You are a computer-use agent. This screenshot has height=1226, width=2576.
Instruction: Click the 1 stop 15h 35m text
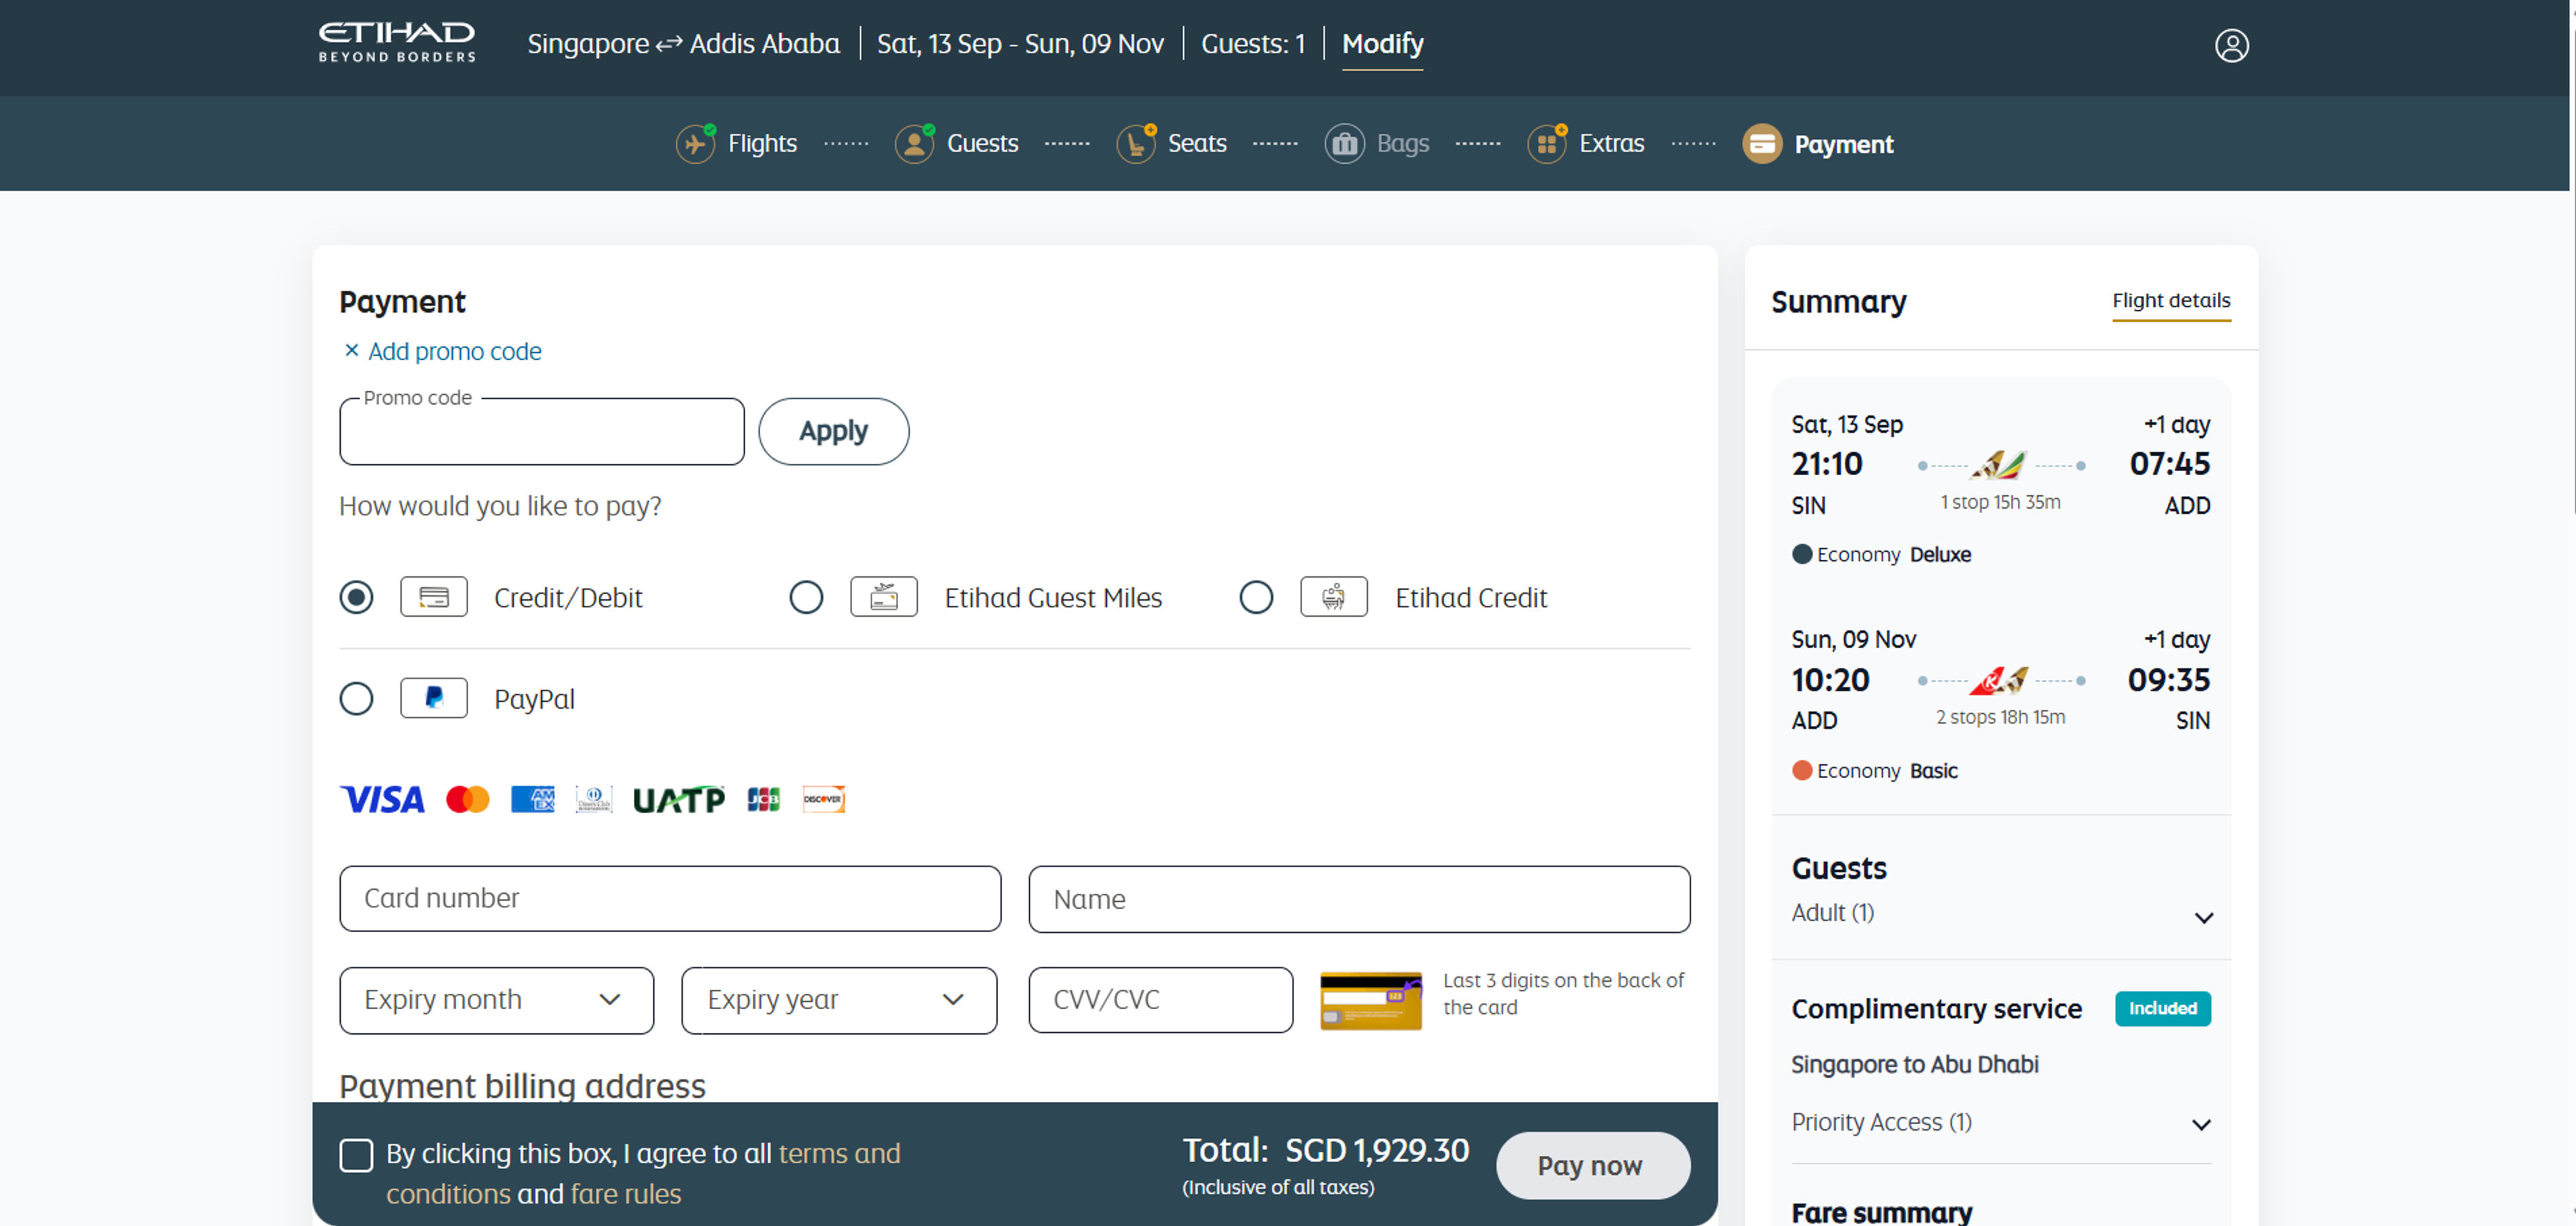pos(2000,502)
